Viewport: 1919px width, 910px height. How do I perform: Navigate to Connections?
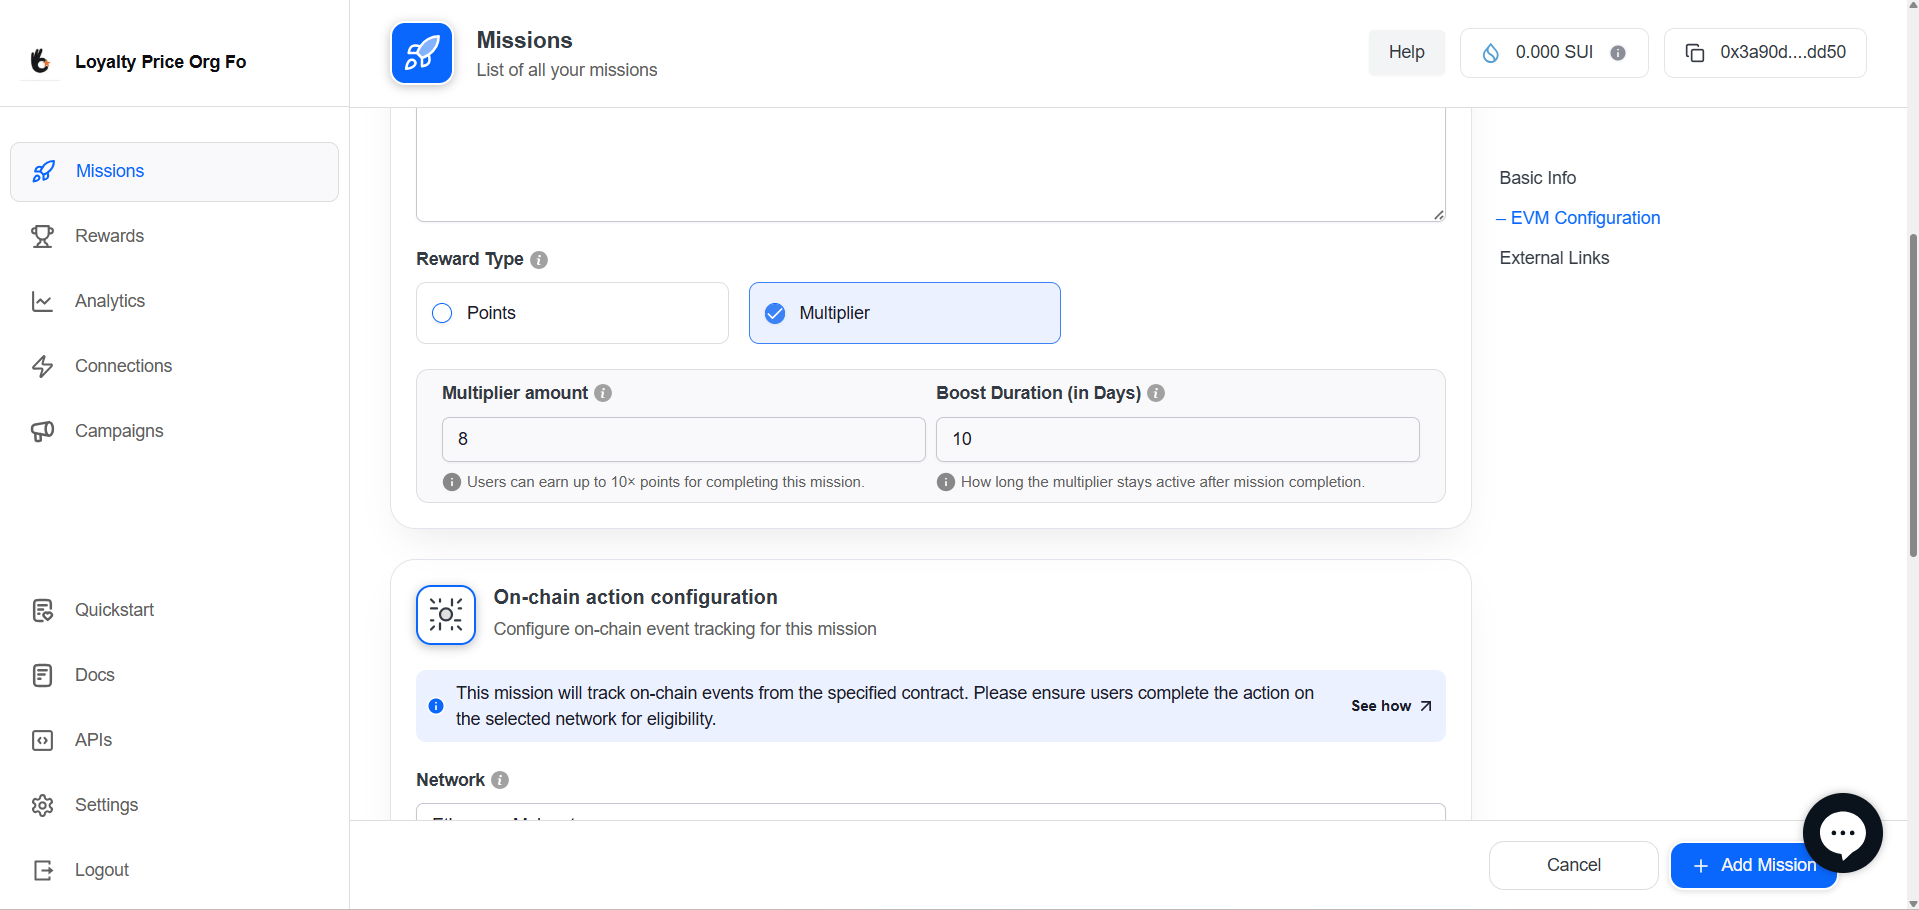[174, 366]
